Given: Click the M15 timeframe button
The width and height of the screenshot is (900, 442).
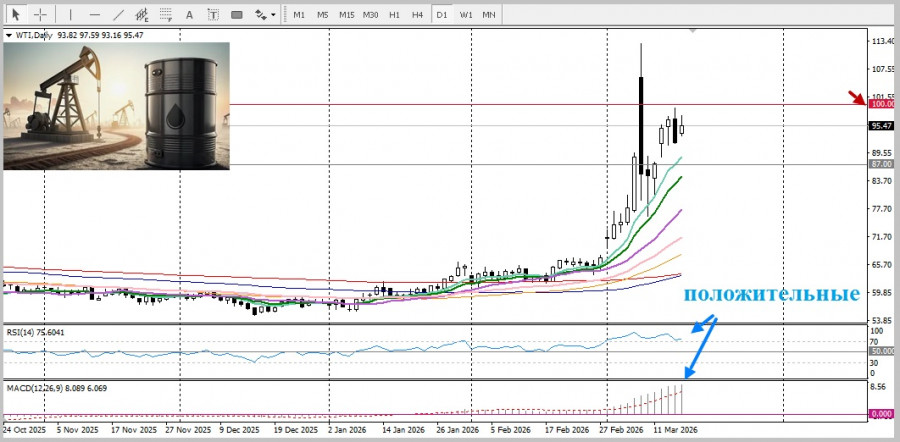Looking at the screenshot, I should [x=346, y=15].
